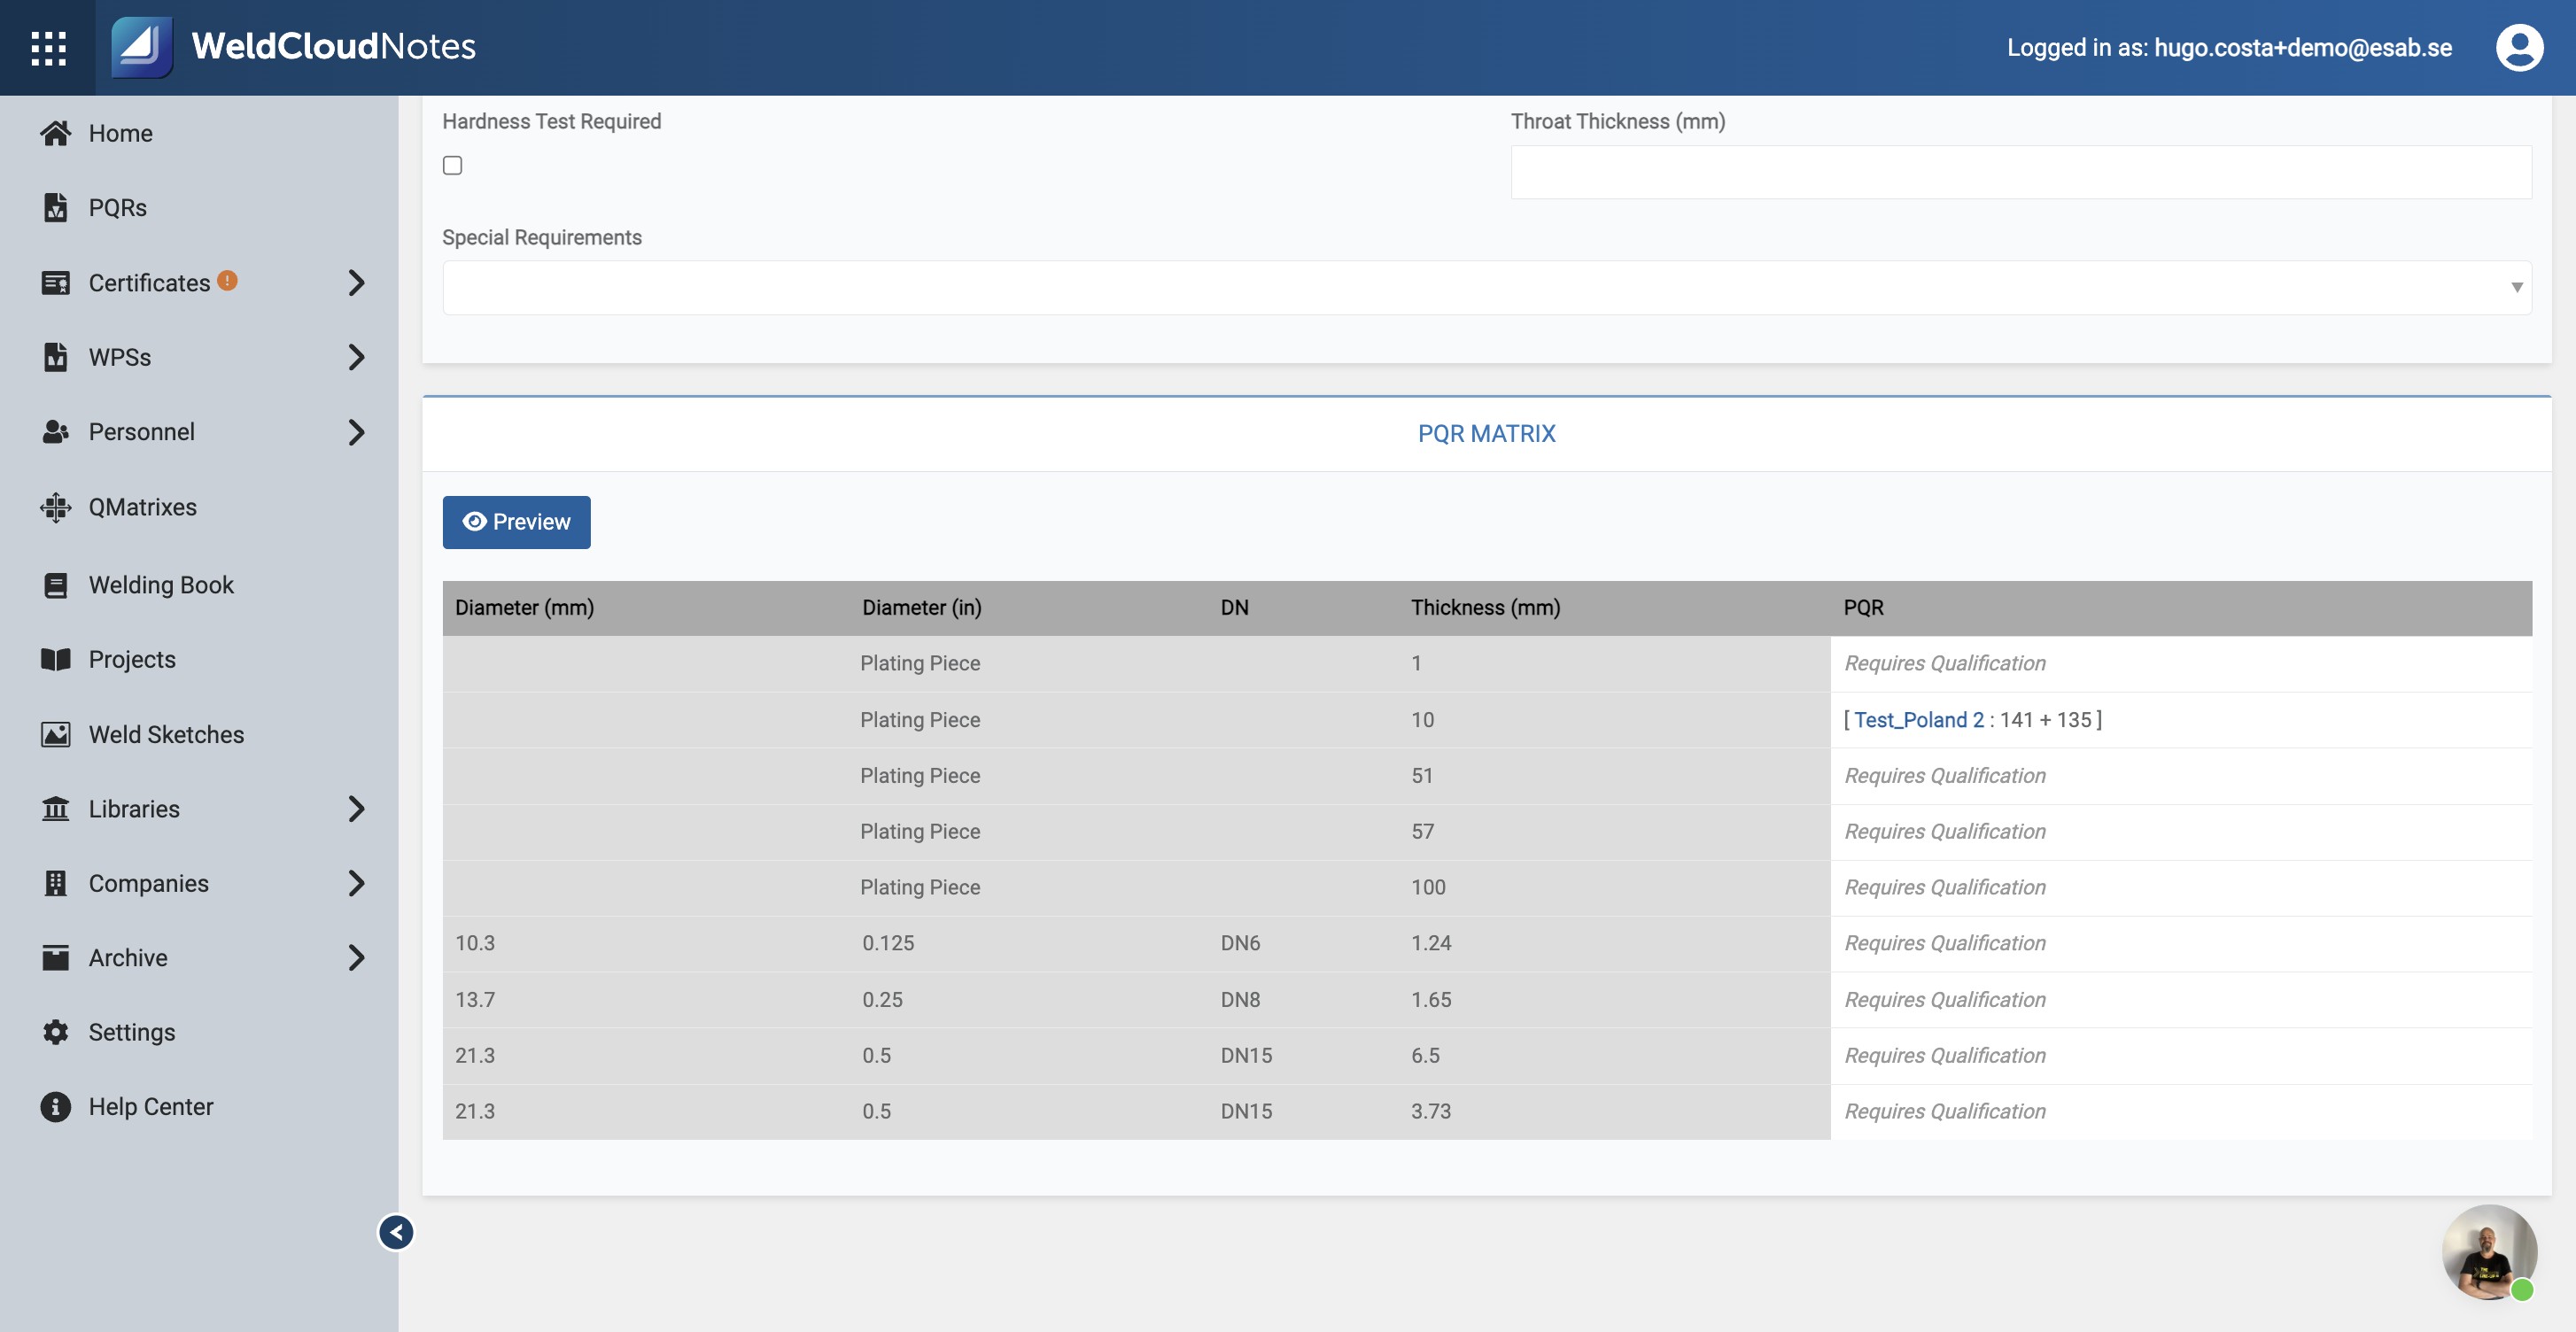2576x1332 pixels.
Task: Click Requires Qualification in thickness 1 row
Action: (1944, 663)
